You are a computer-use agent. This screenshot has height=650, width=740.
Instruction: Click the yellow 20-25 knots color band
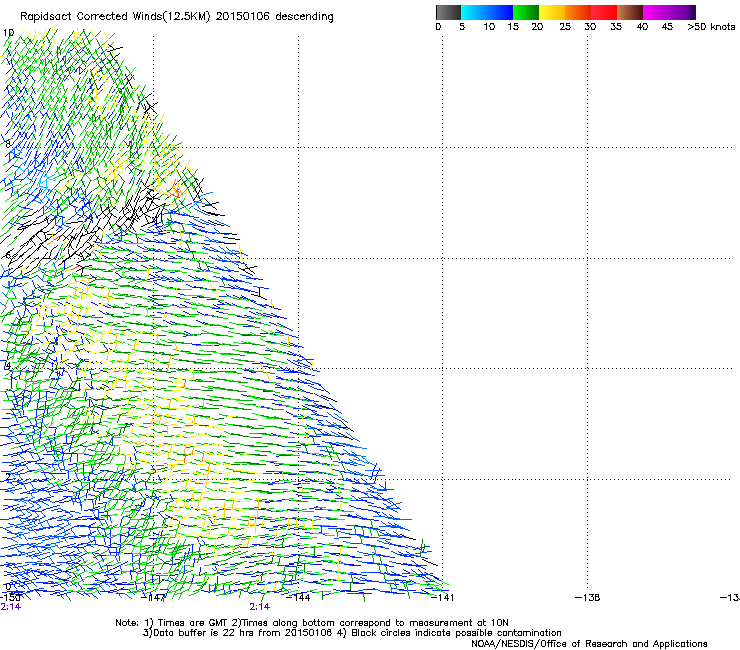(552, 12)
